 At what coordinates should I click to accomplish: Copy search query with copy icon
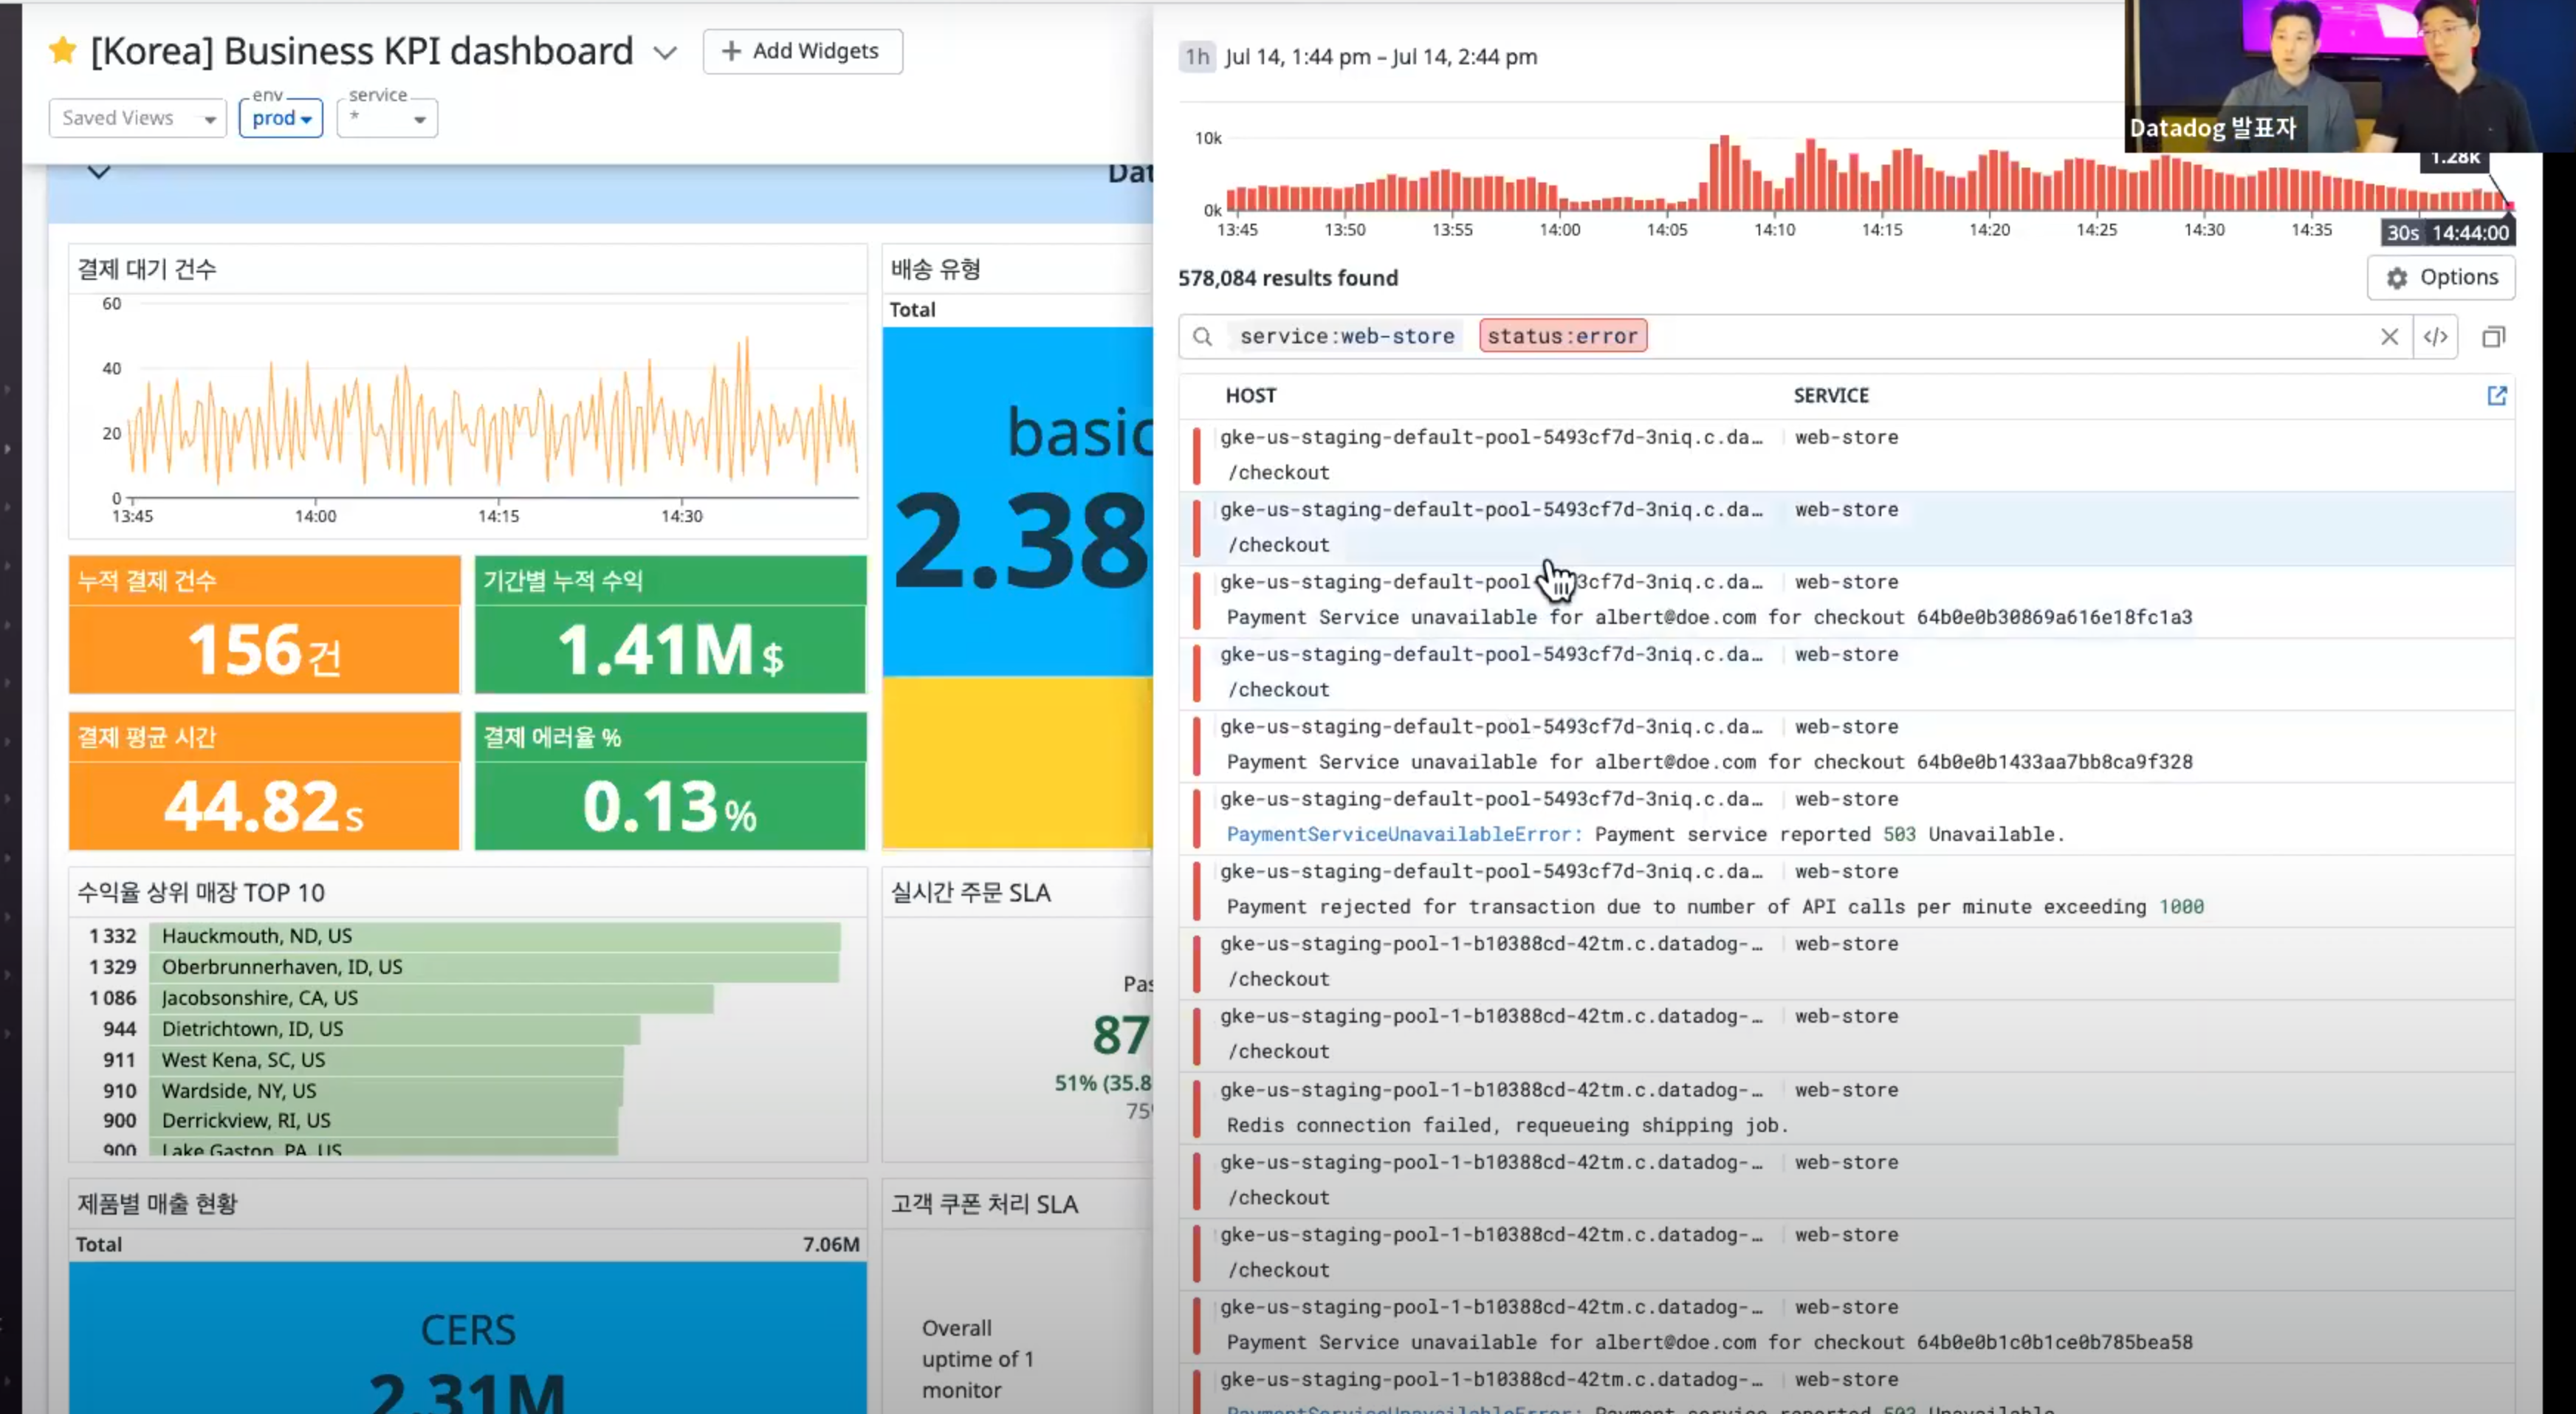pyautogui.click(x=2493, y=337)
